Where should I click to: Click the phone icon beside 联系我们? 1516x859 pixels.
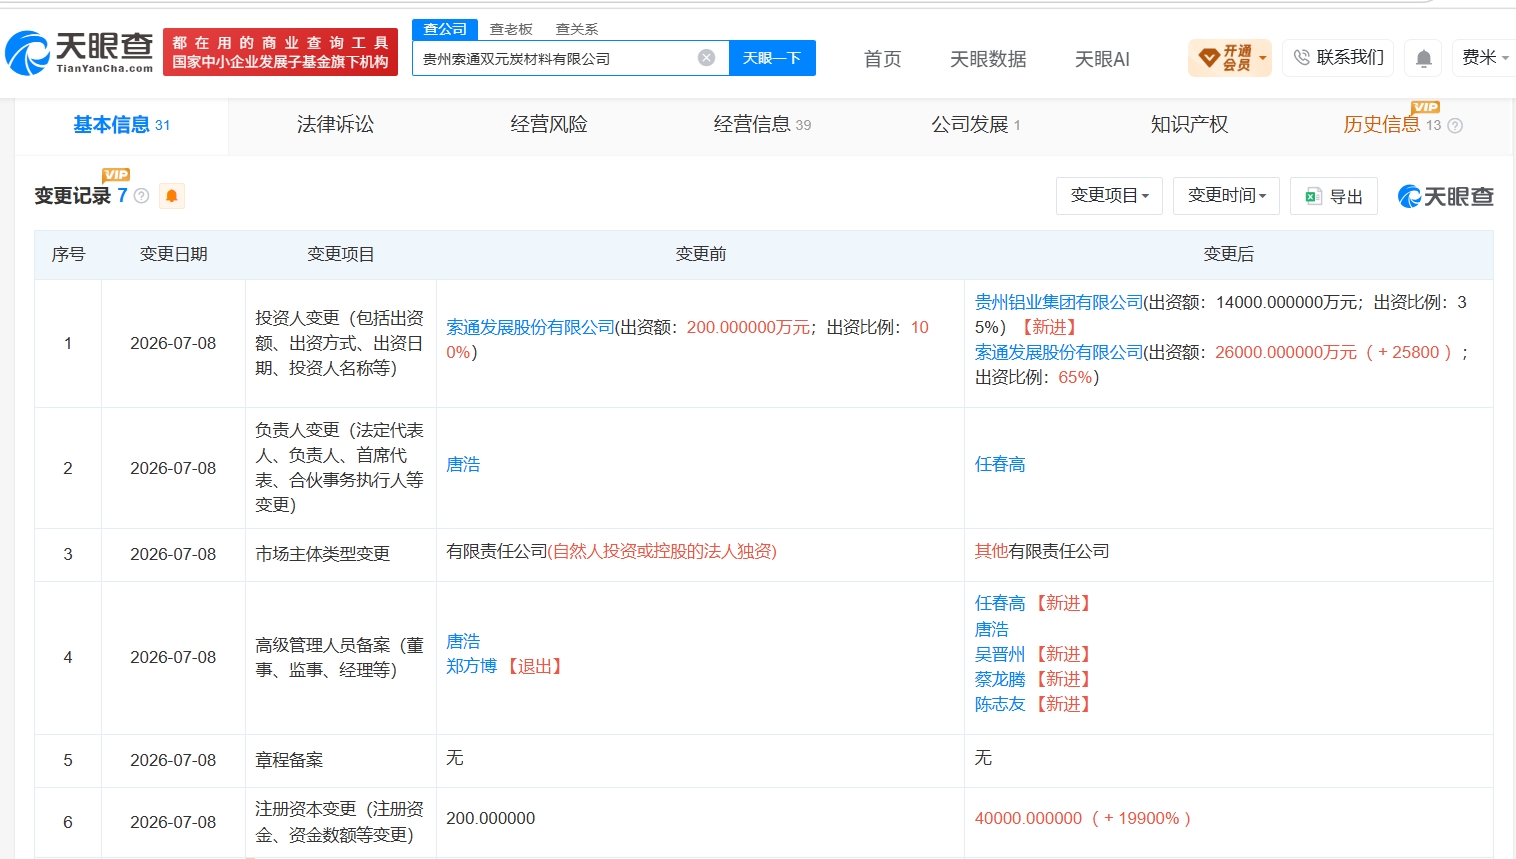[1301, 58]
